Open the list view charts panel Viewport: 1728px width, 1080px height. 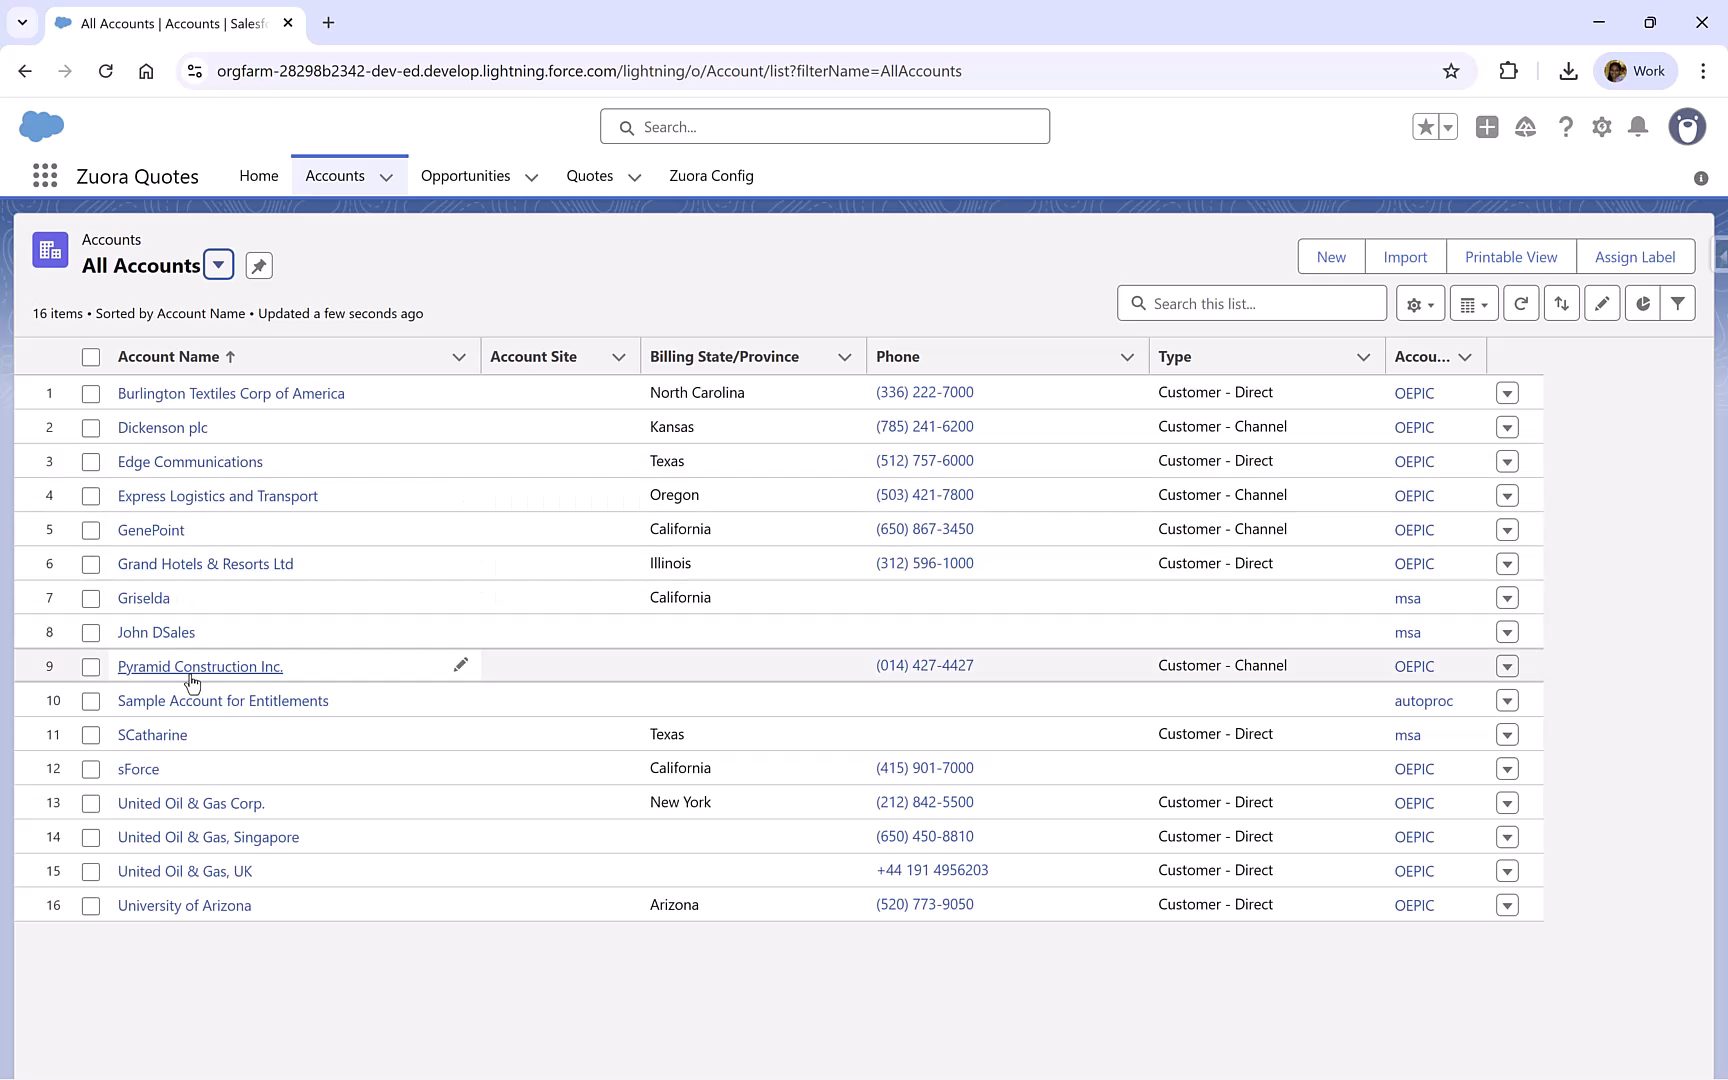click(x=1641, y=303)
